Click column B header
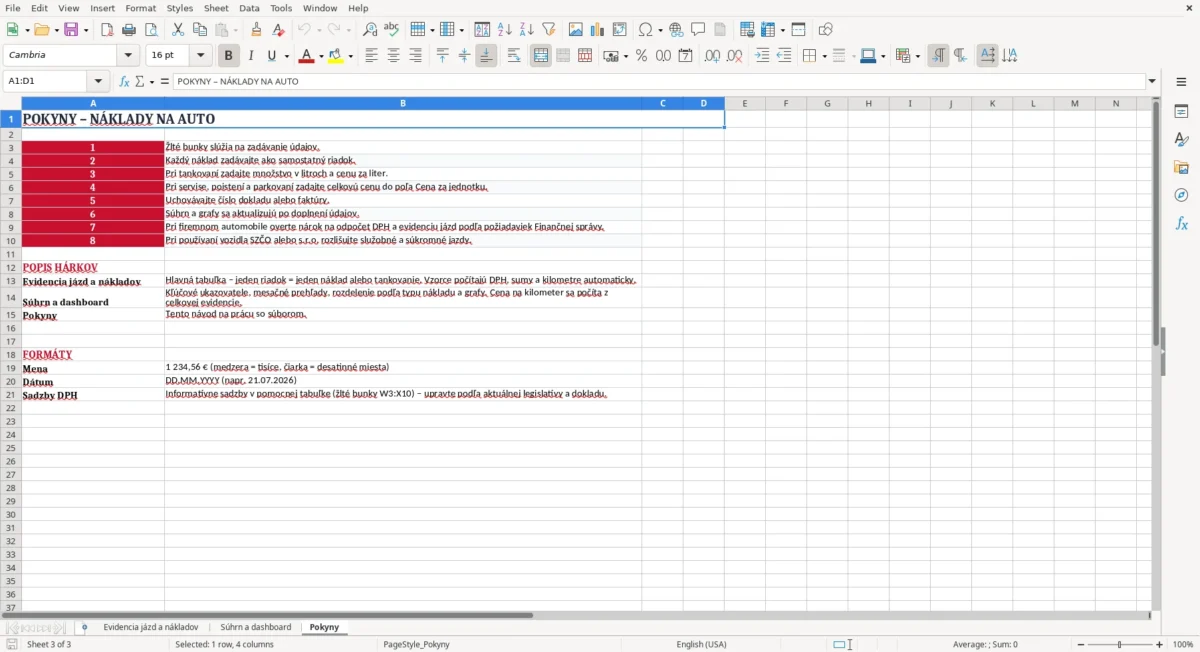The image size is (1200, 652). [403, 103]
